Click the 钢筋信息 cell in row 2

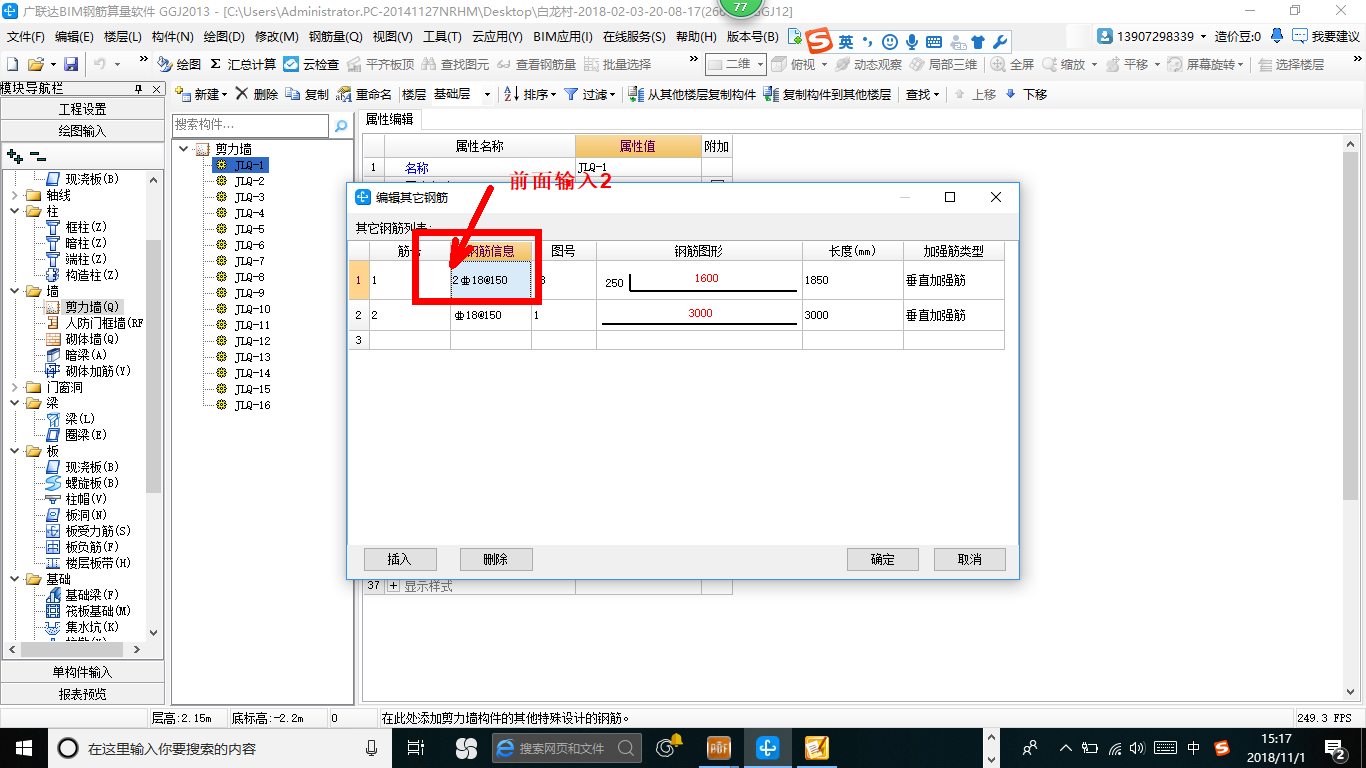click(491, 315)
